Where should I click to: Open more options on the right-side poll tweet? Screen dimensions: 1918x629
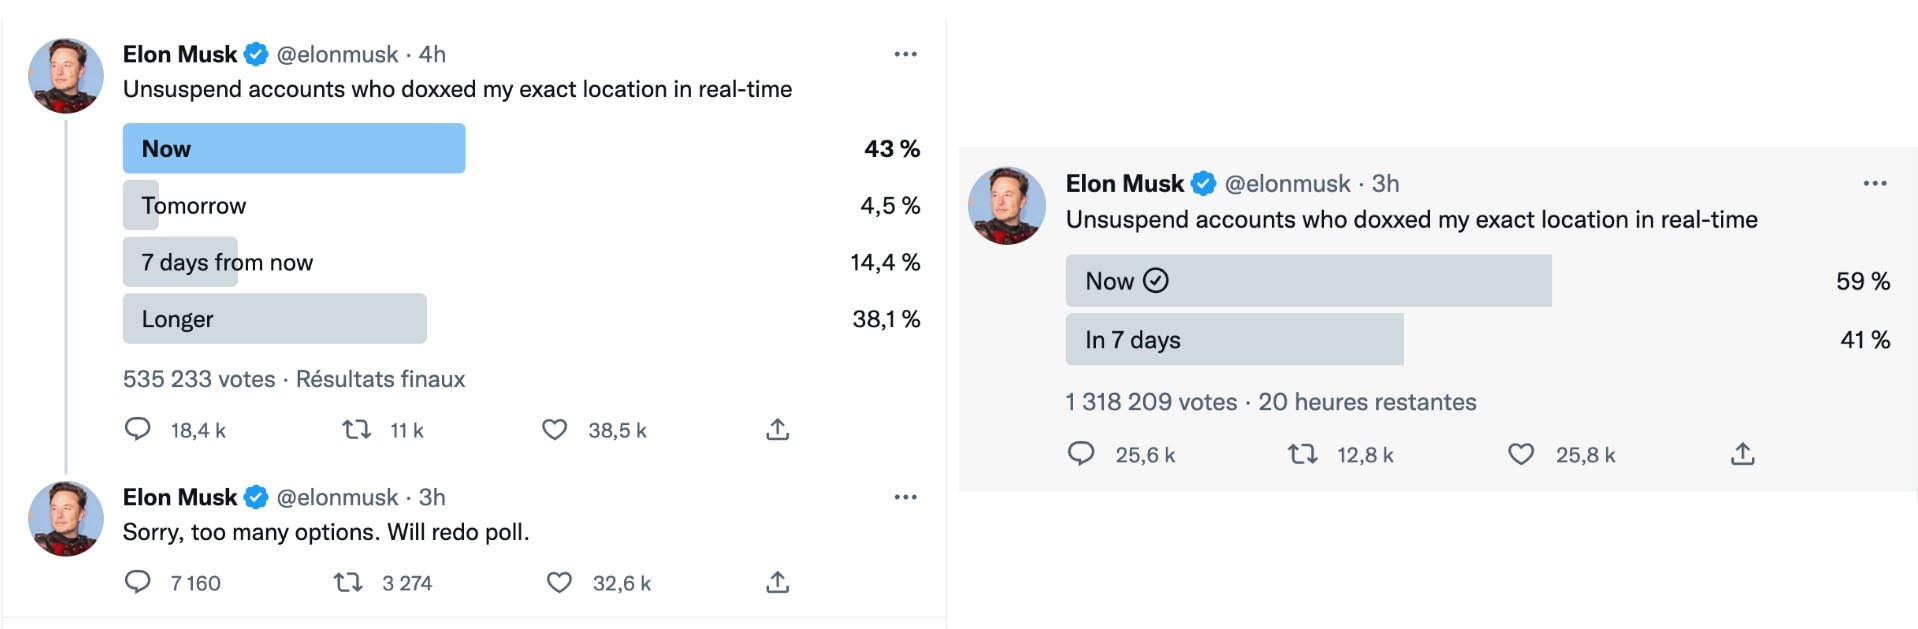click(x=1875, y=184)
